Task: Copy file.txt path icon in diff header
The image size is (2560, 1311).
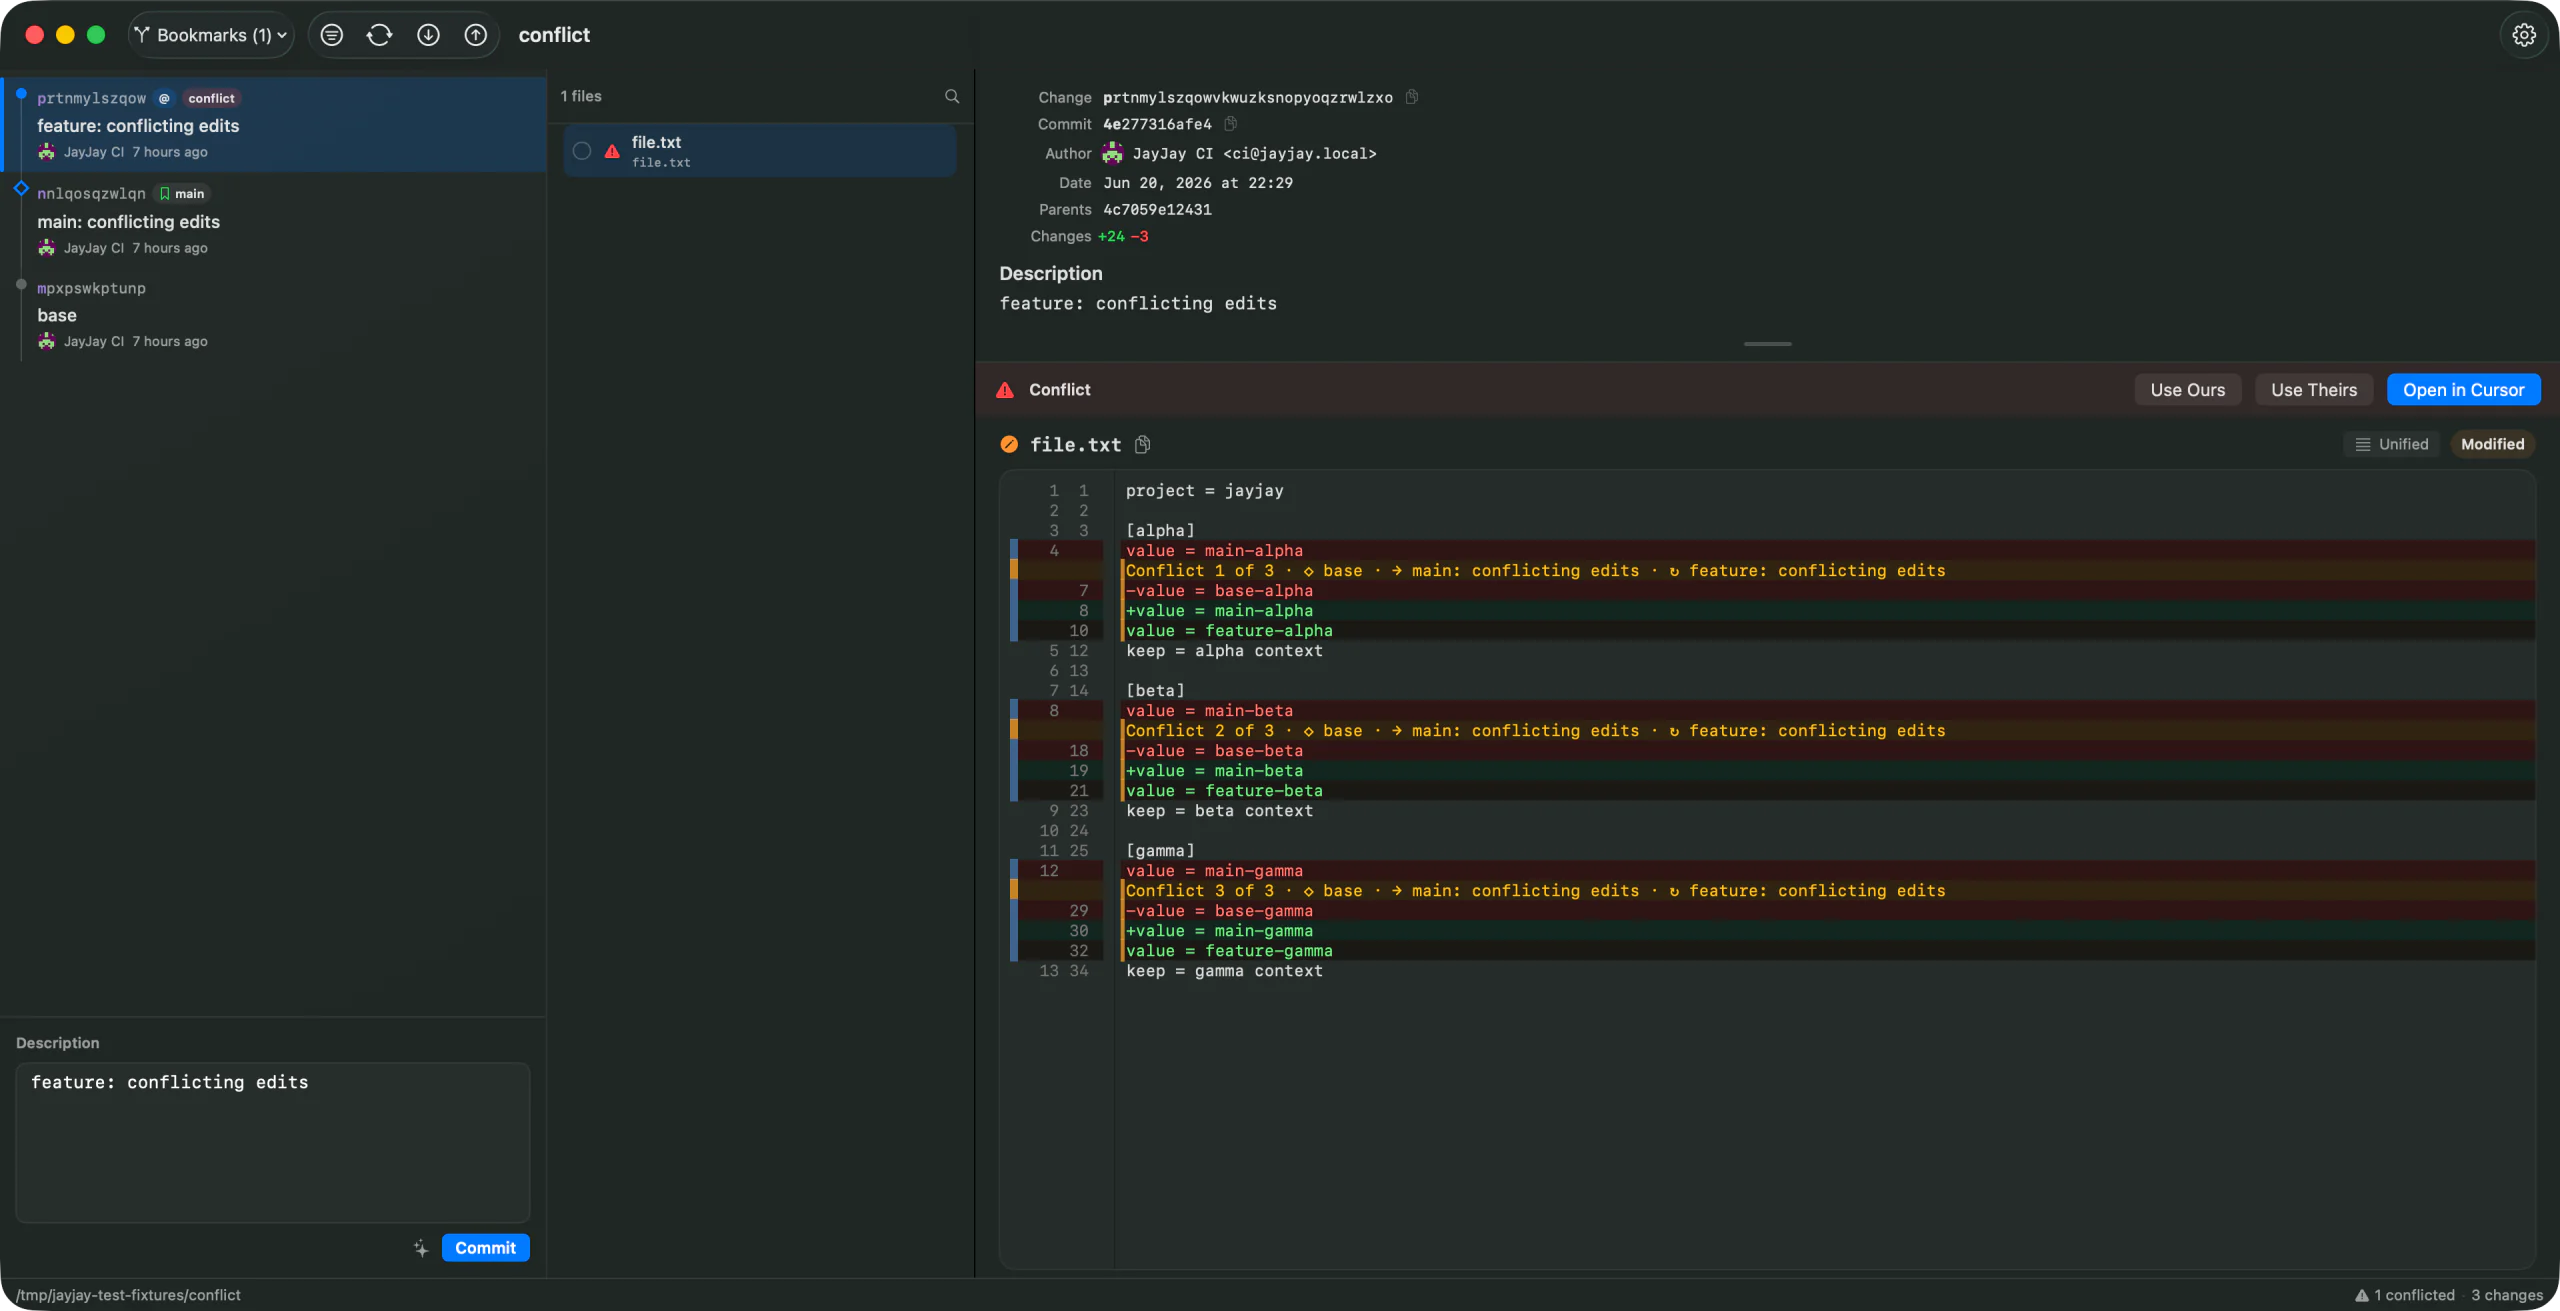Action: (x=1143, y=444)
